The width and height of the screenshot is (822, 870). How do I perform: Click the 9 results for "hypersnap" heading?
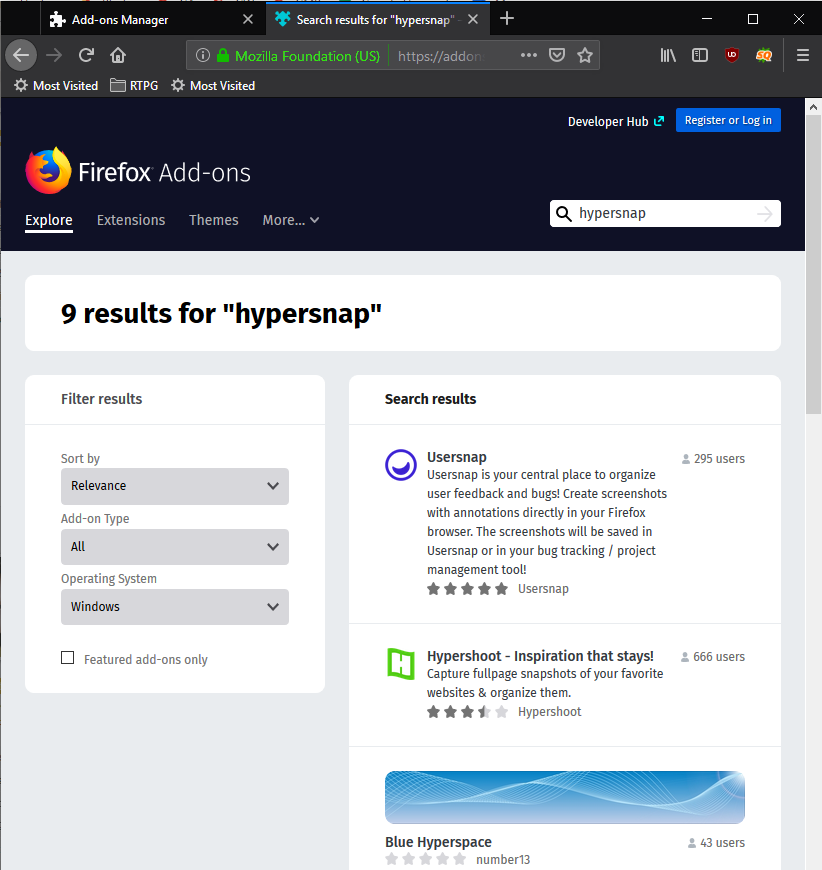click(x=221, y=313)
